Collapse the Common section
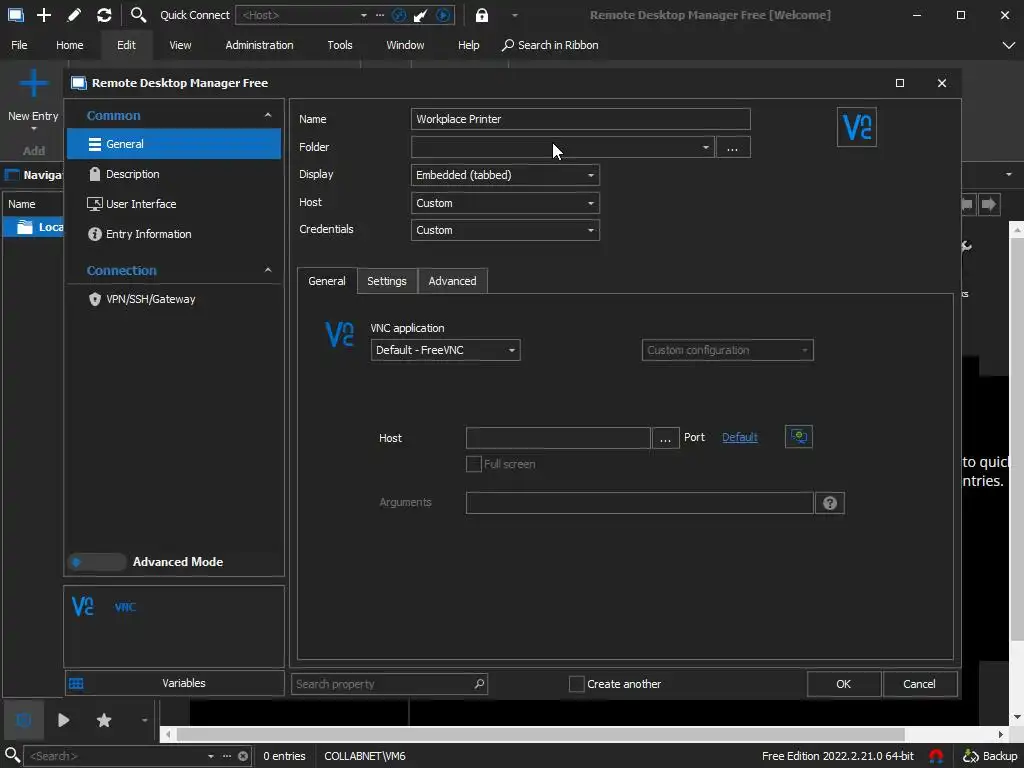Image resolution: width=1024 pixels, height=768 pixels. 268,115
